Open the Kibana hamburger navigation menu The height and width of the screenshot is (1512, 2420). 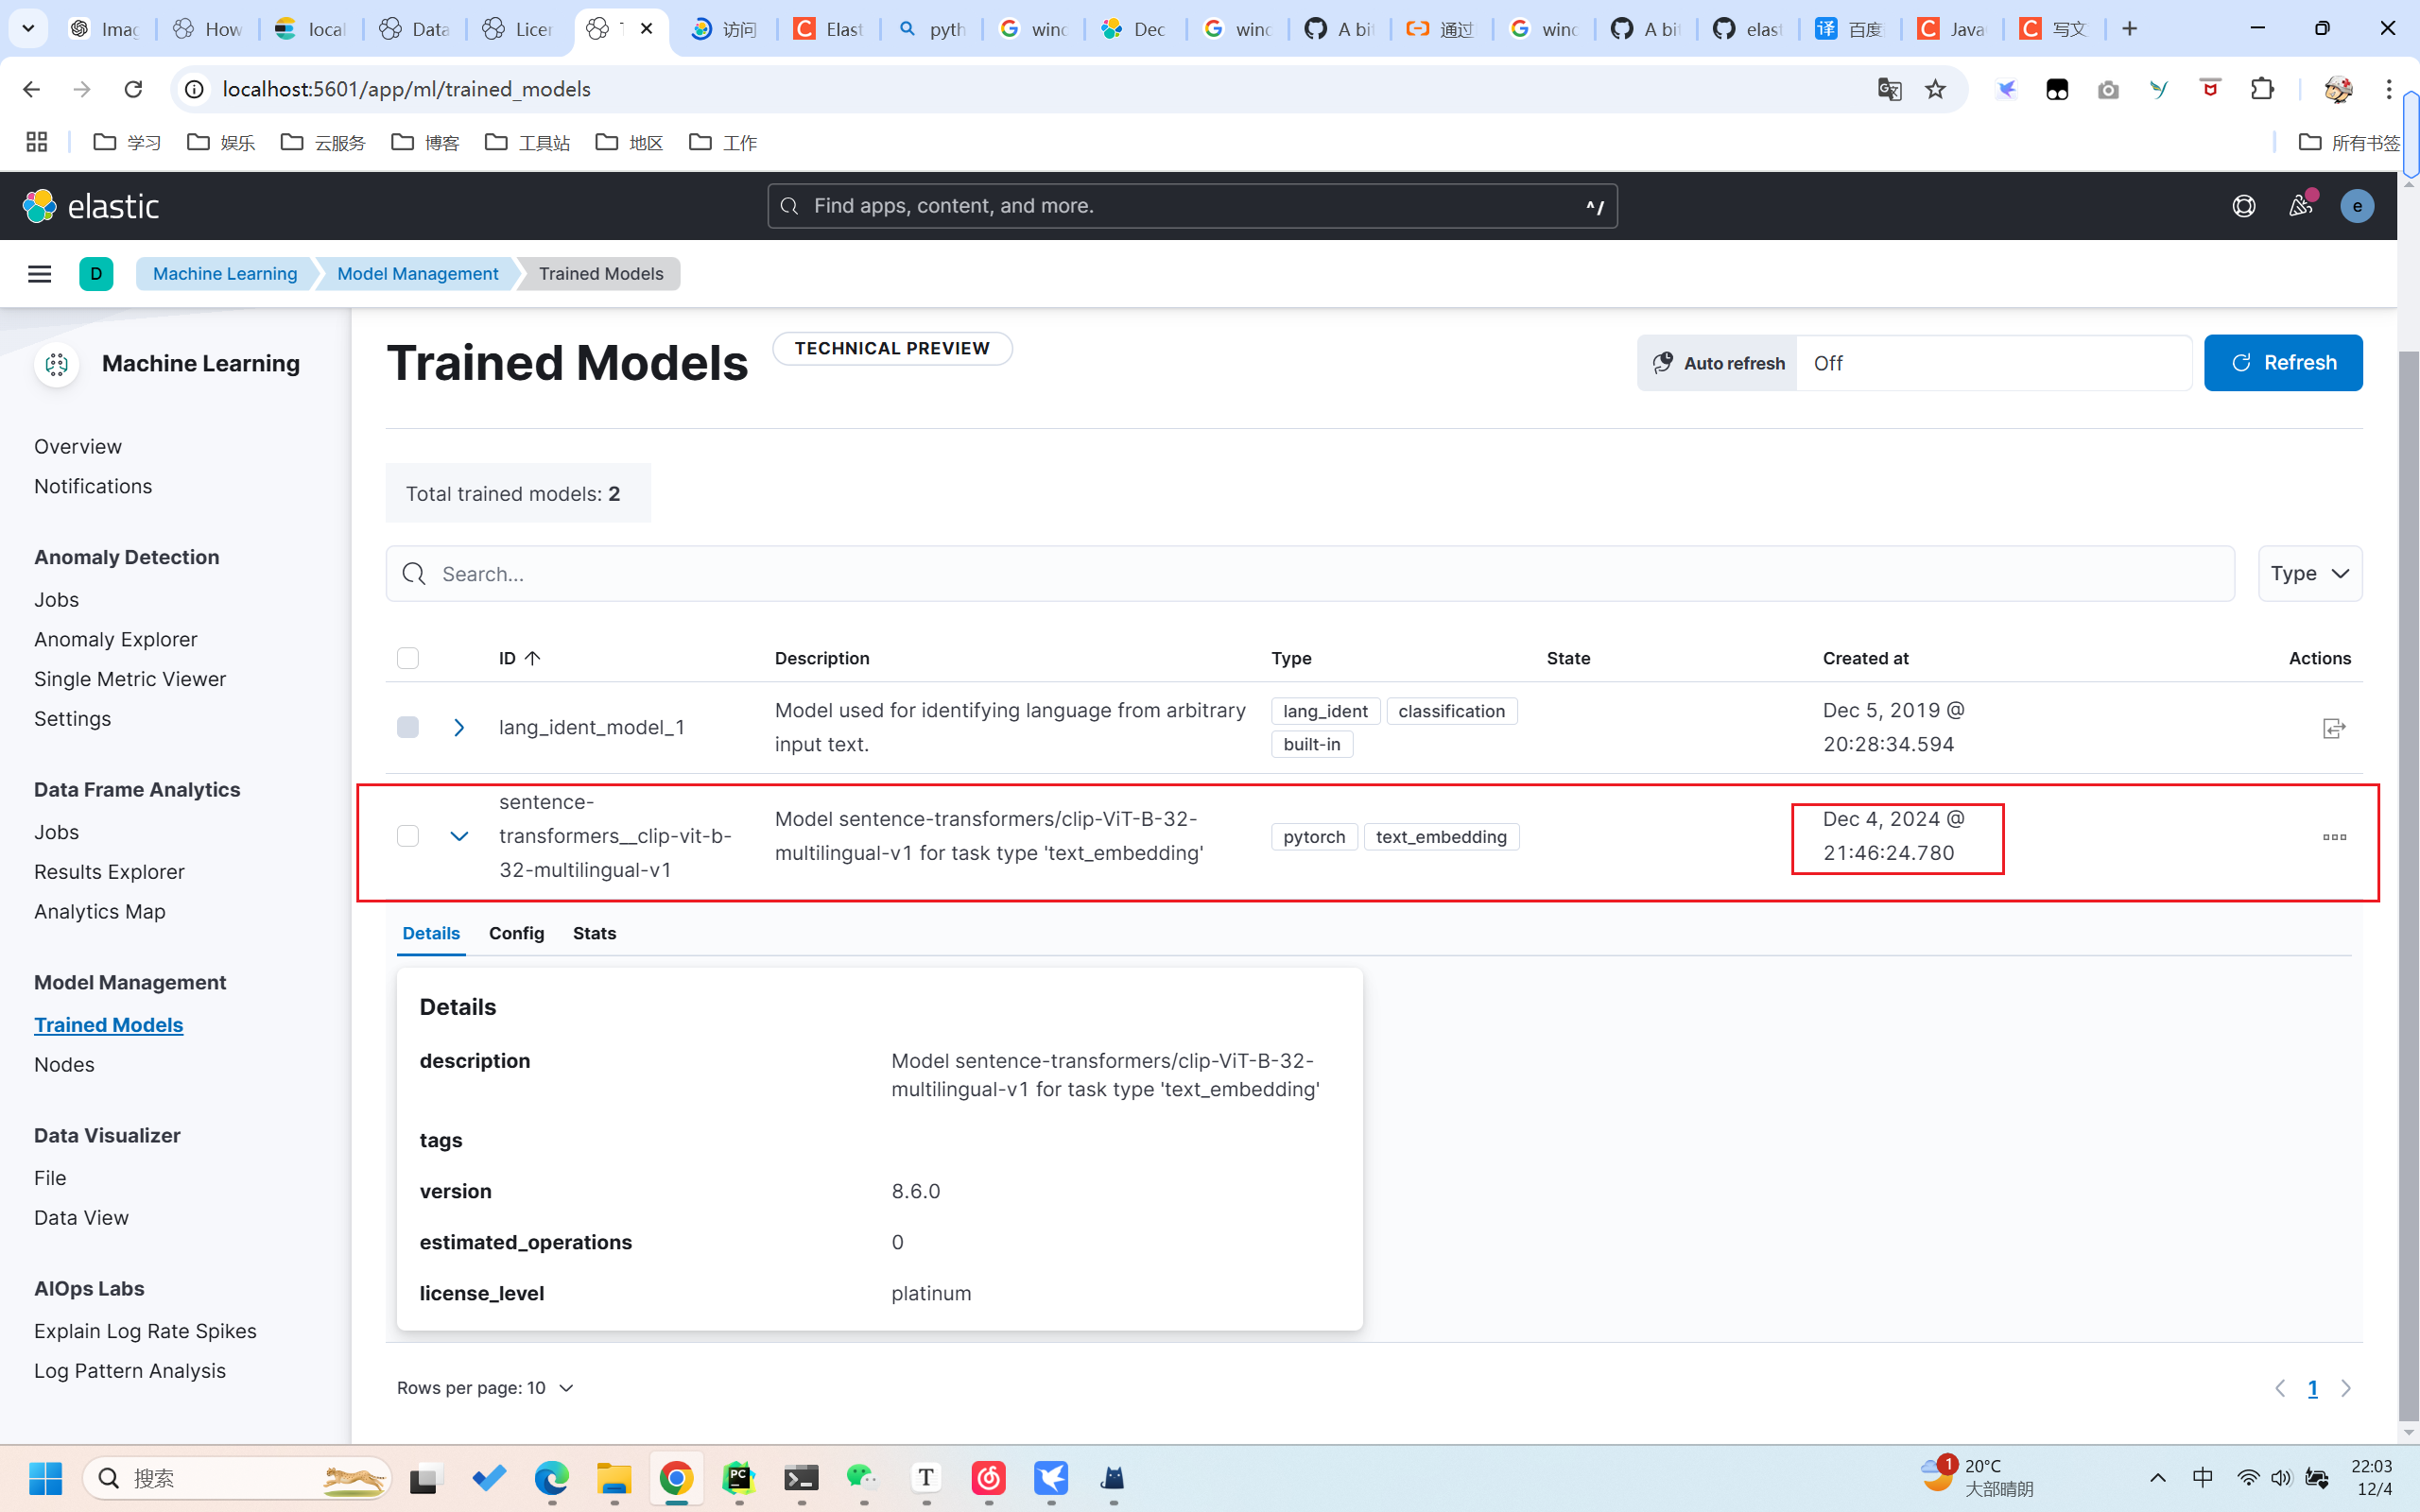39,274
